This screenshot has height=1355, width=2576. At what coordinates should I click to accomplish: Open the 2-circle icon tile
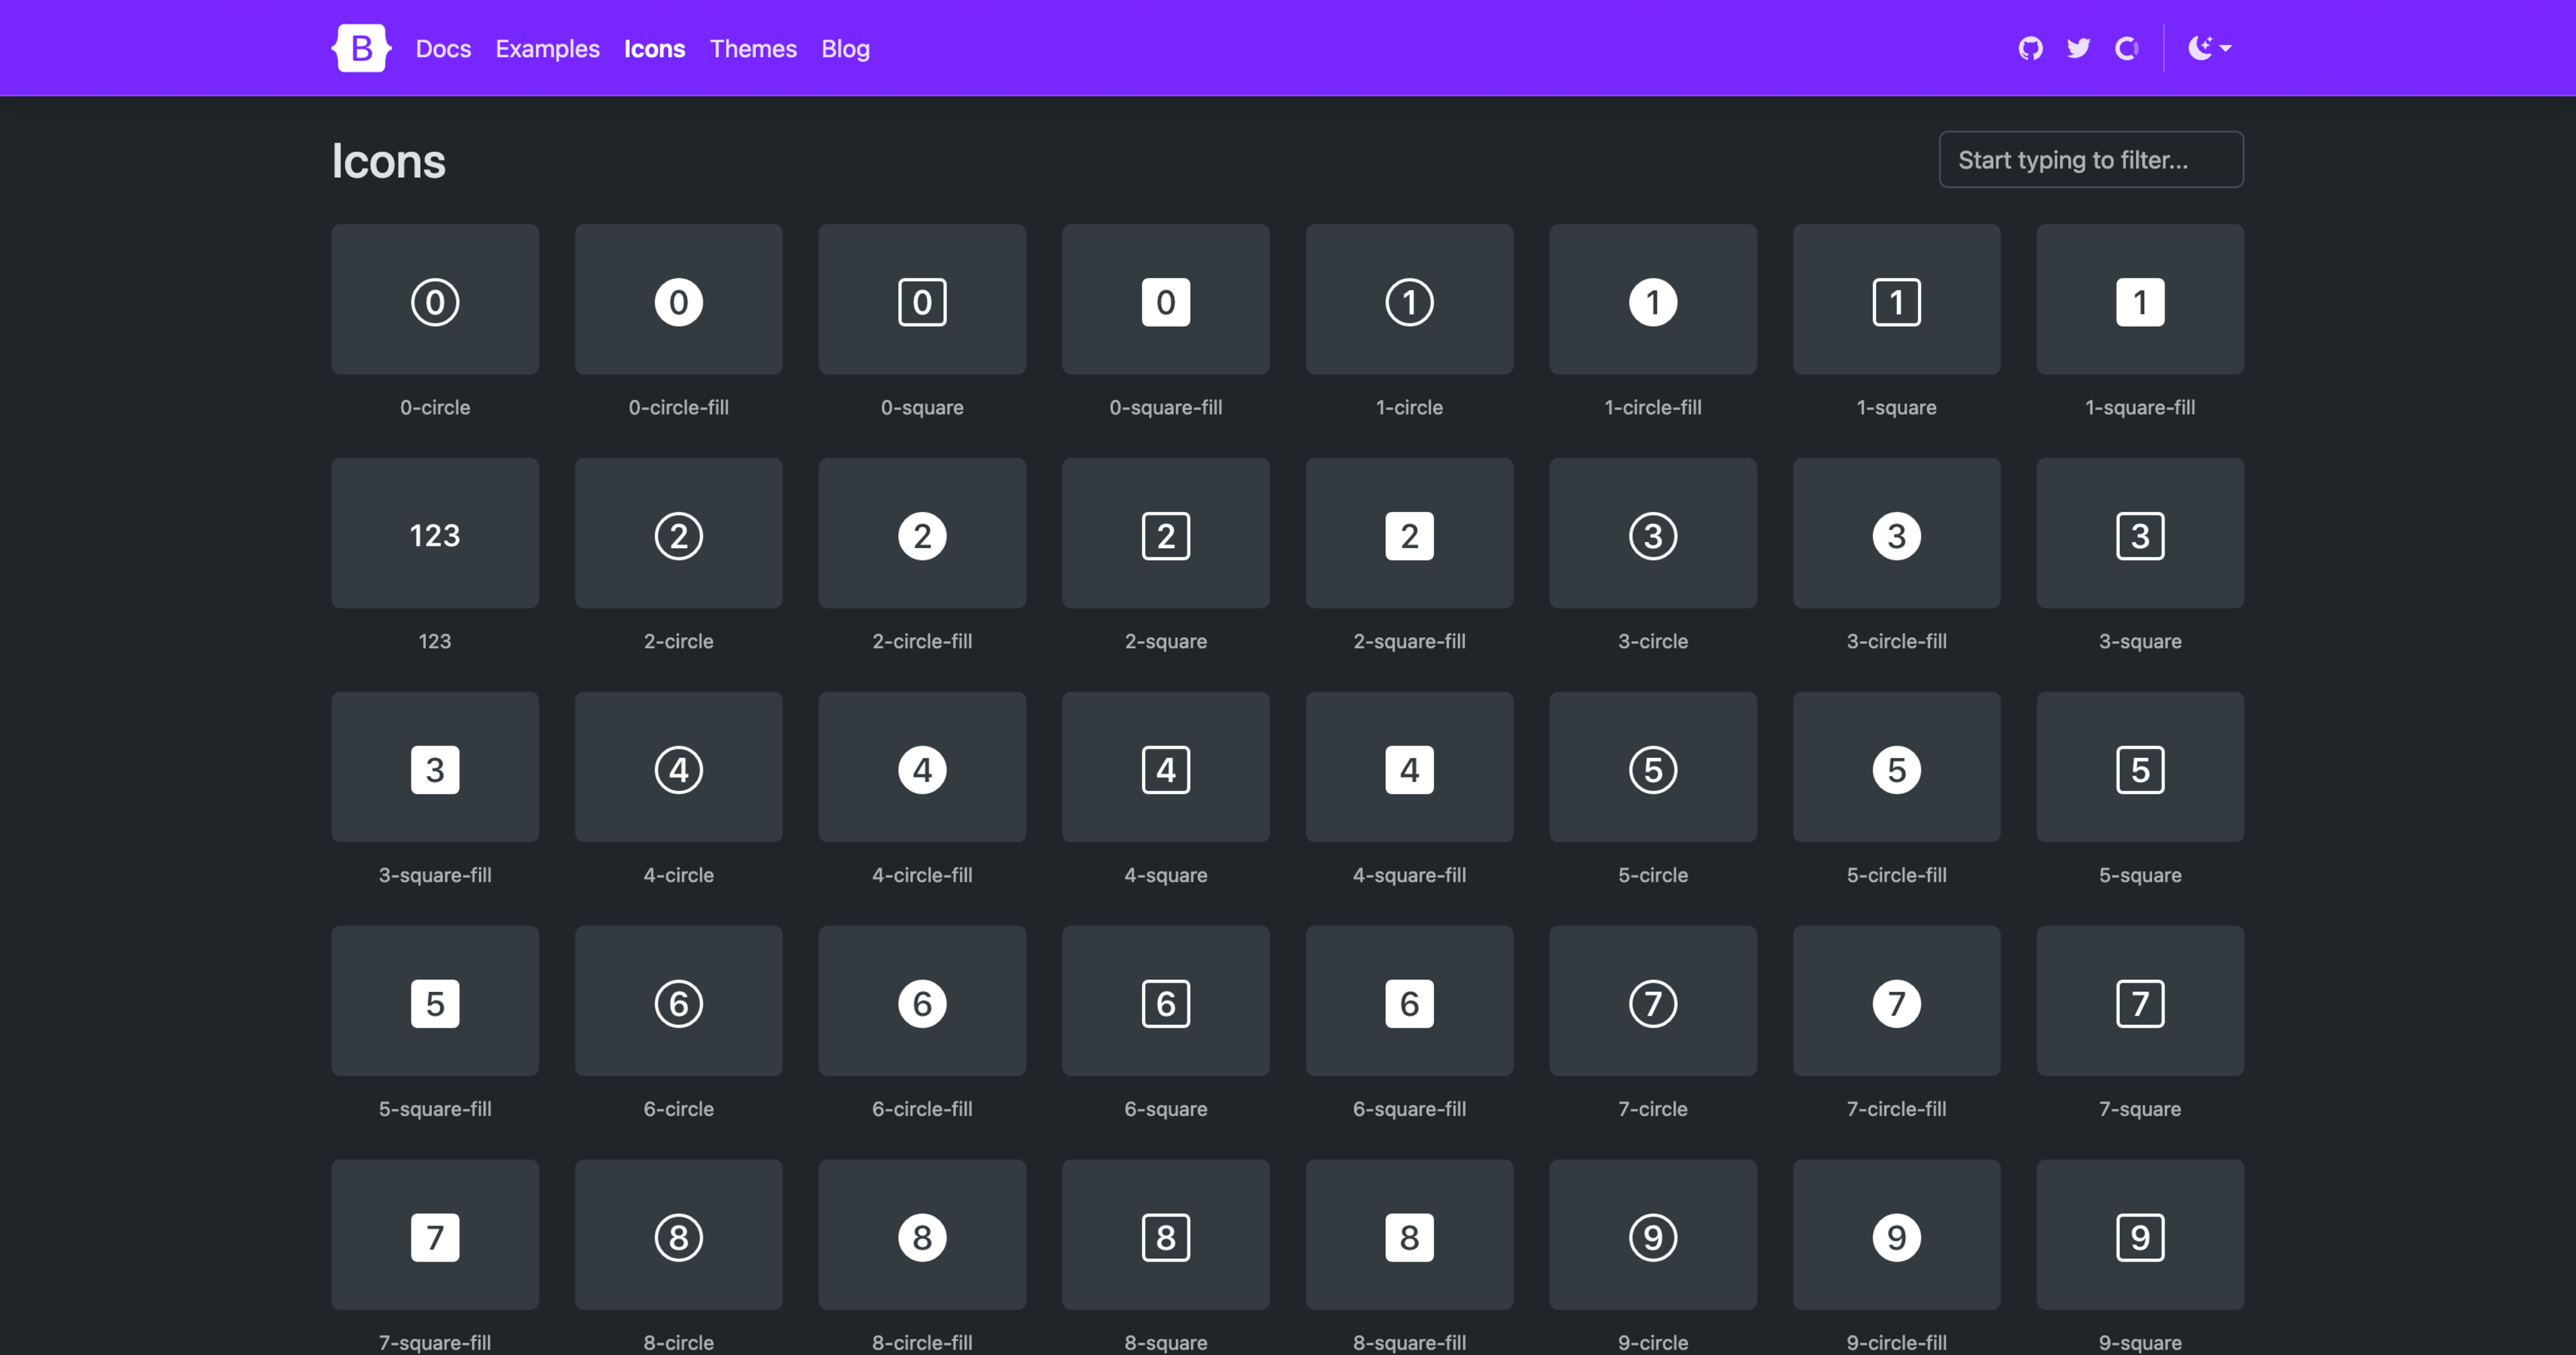(x=679, y=534)
